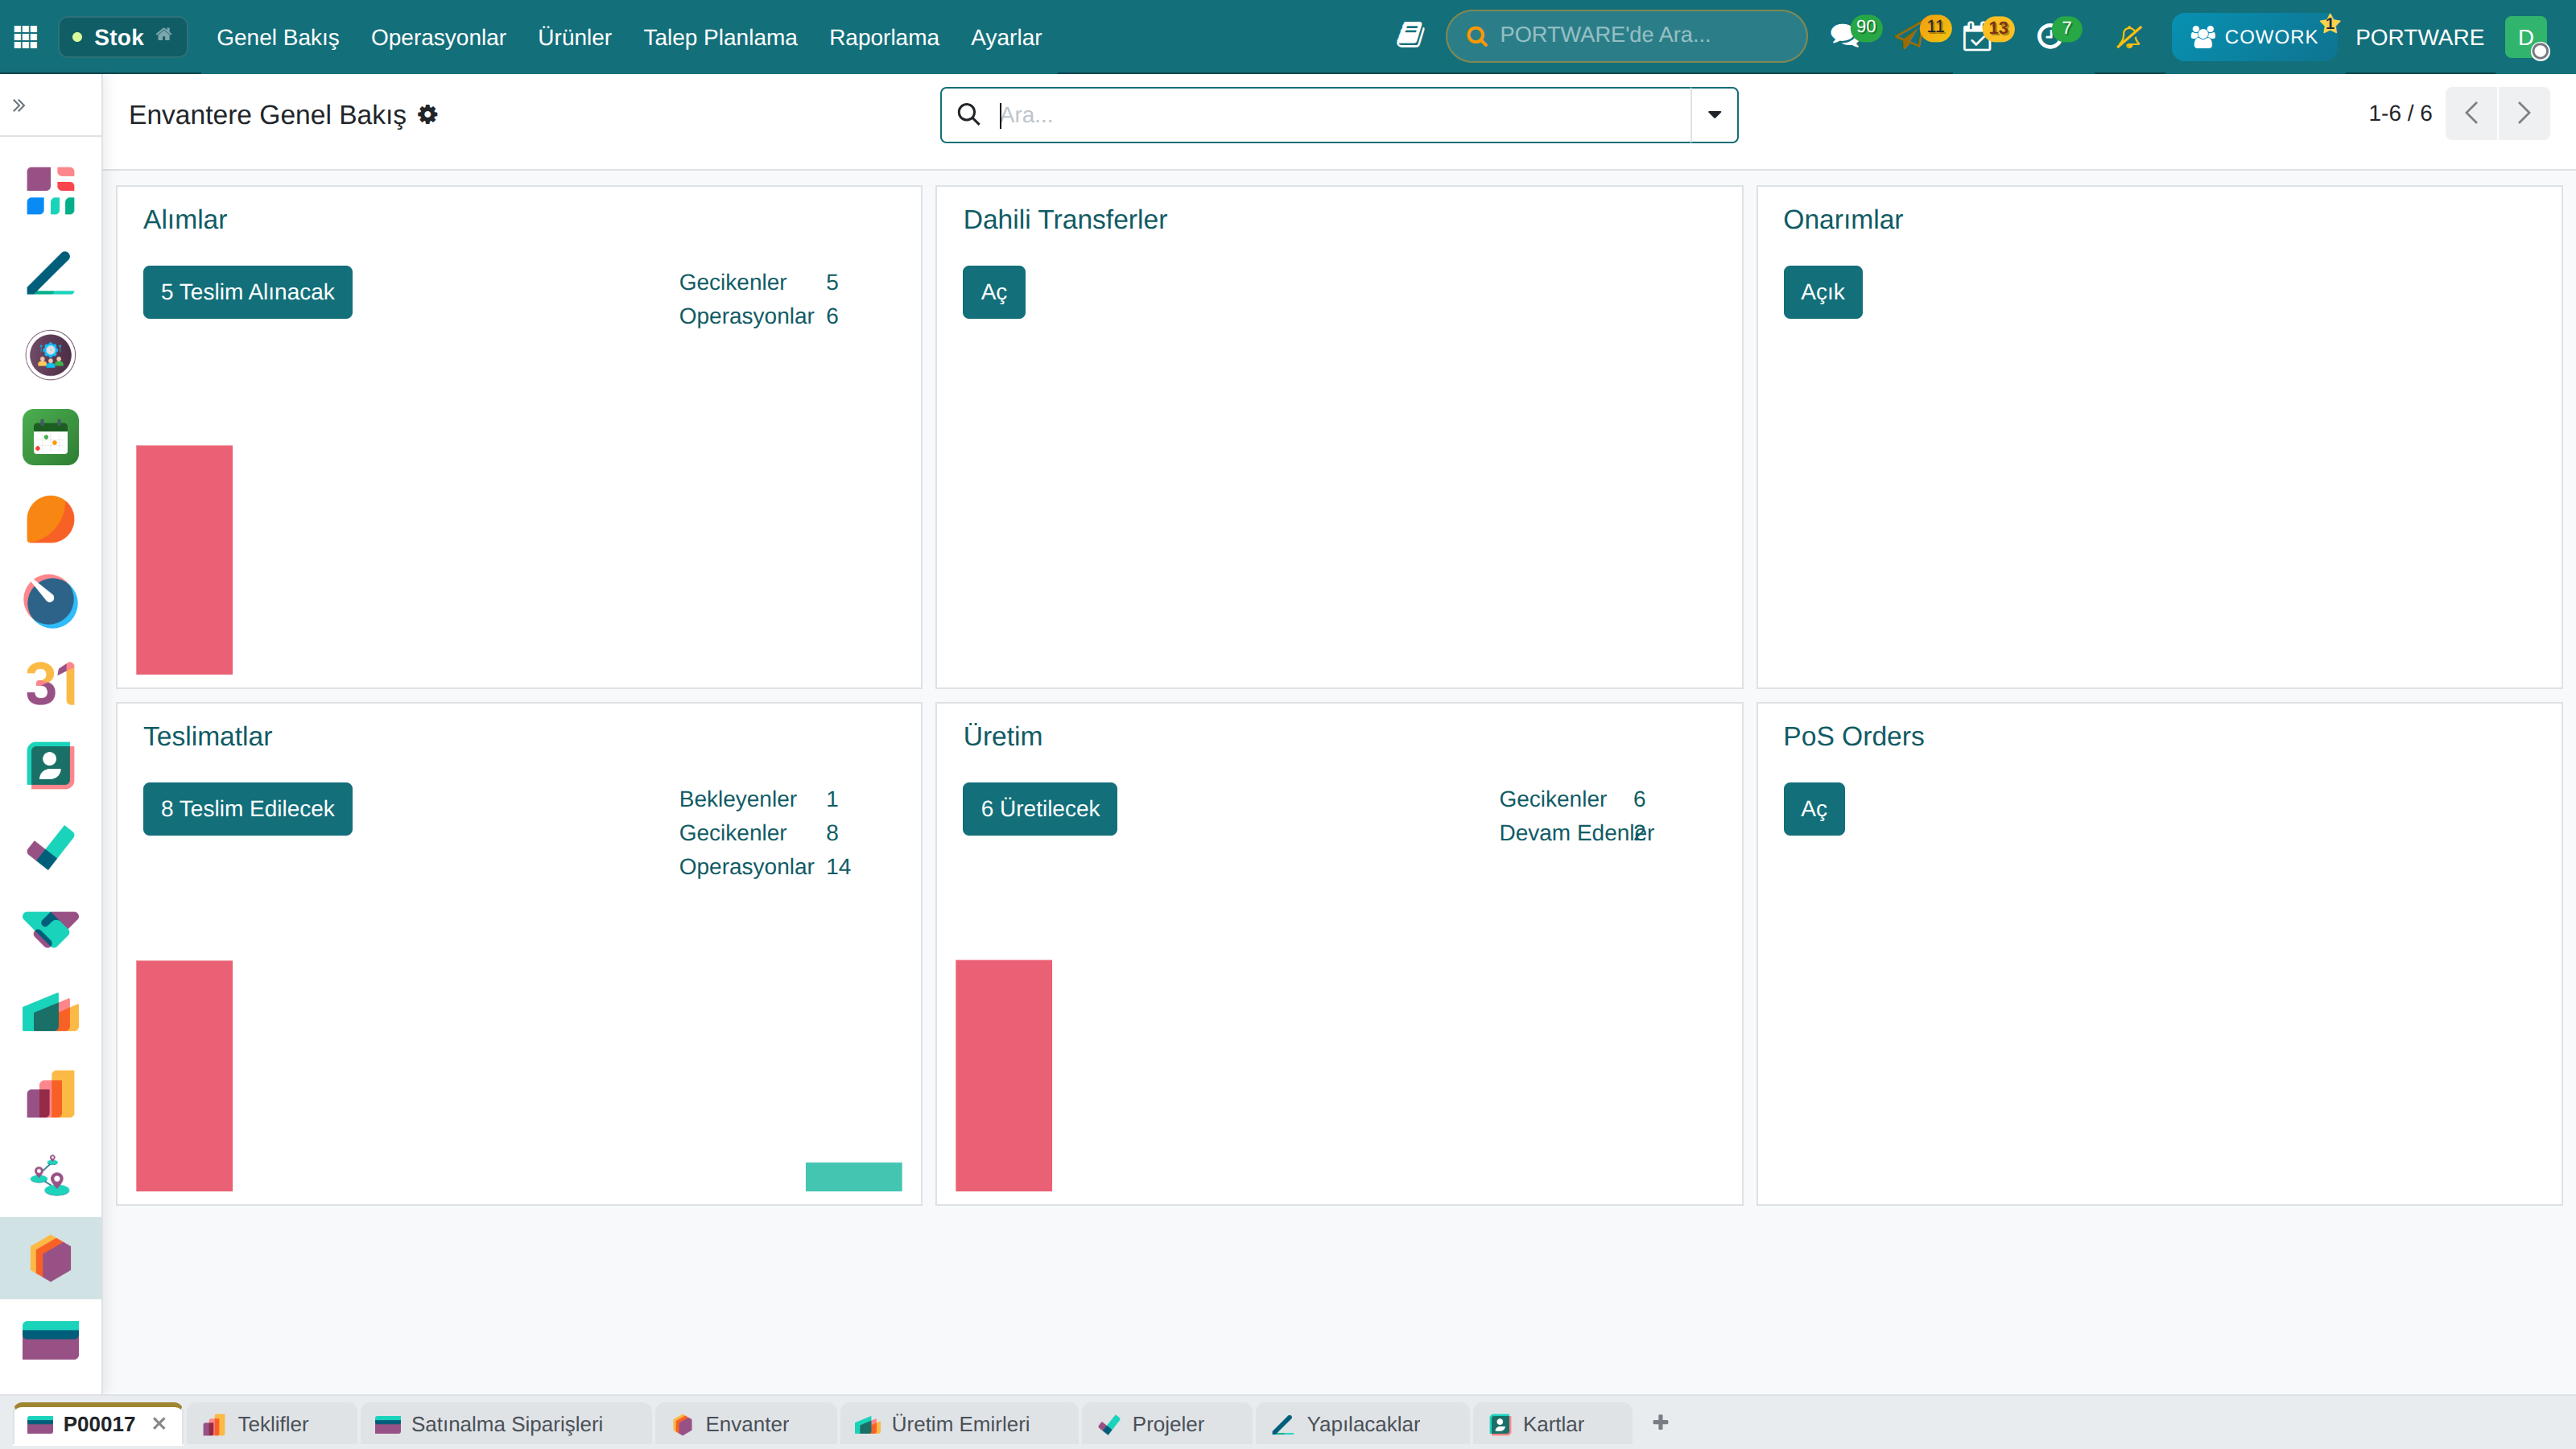Open Operasyonlar 14 link in Teslimatlar
This screenshot has height=1449, width=2576.
click(x=765, y=867)
